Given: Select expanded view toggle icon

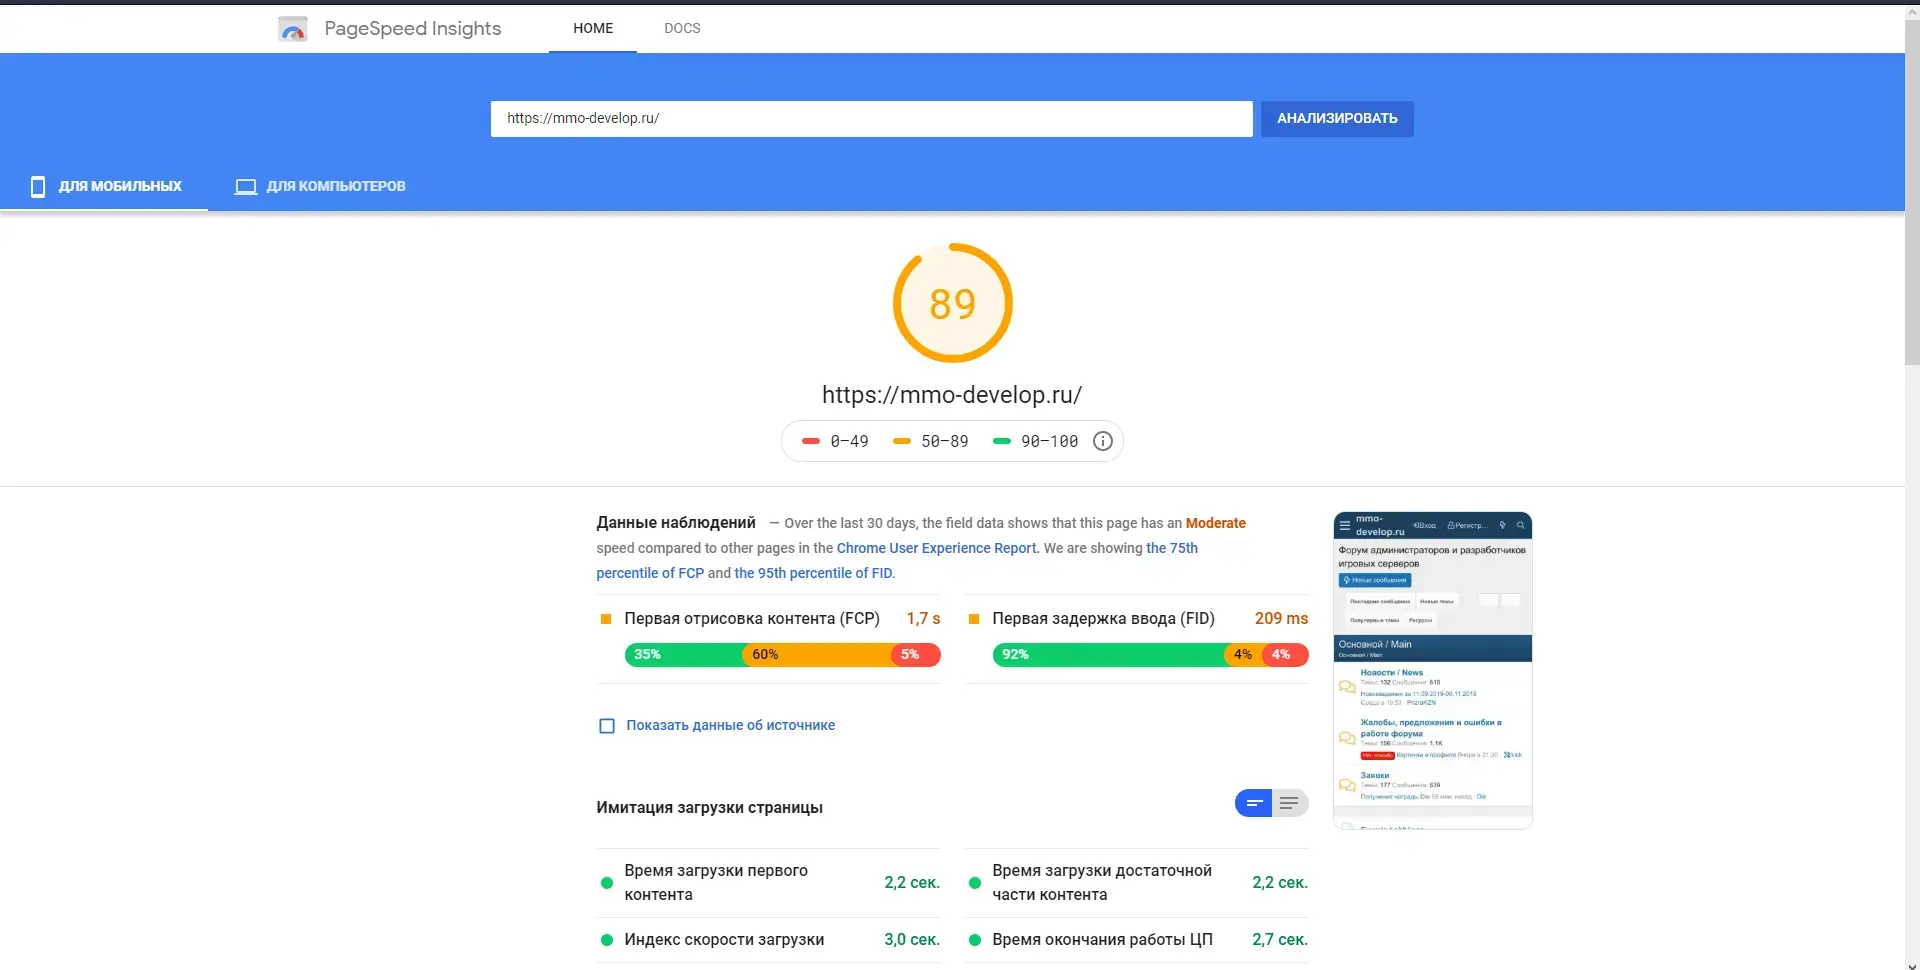Looking at the screenshot, I should (1290, 803).
